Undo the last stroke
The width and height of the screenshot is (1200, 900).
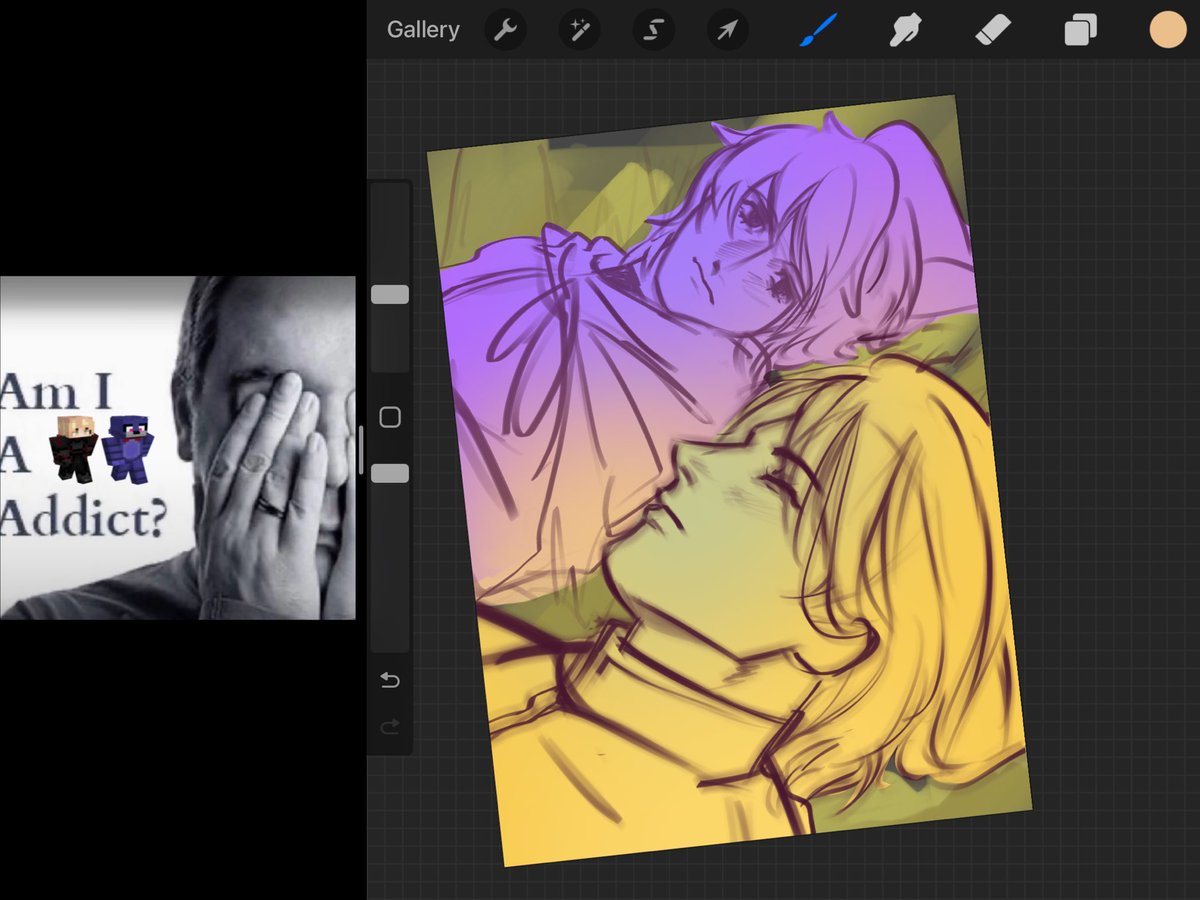[390, 681]
